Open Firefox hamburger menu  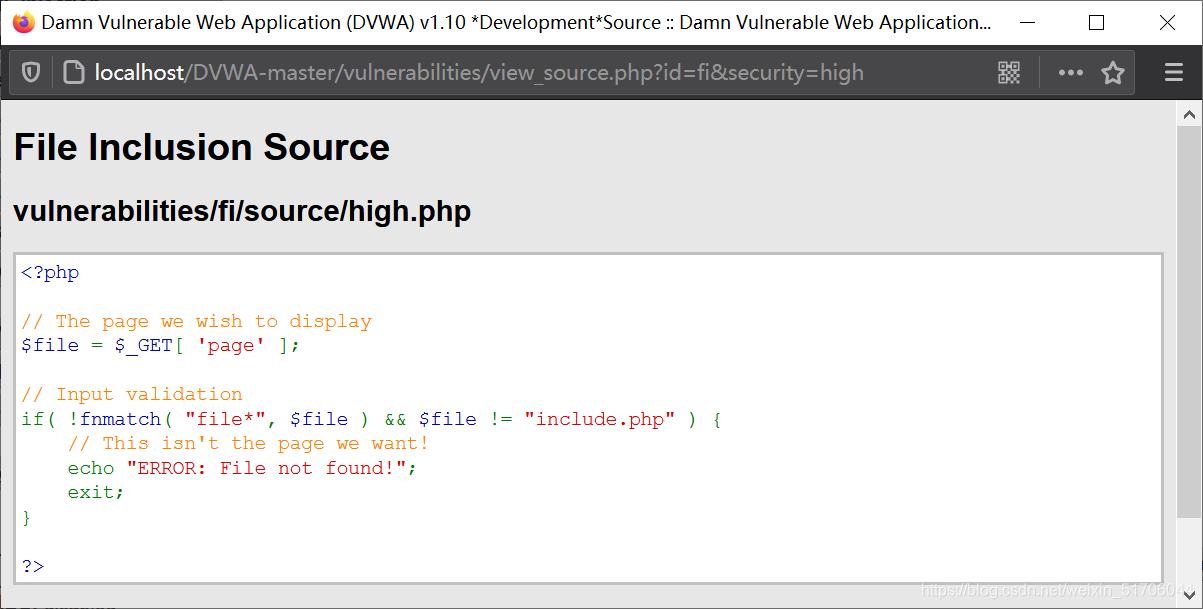(1174, 72)
